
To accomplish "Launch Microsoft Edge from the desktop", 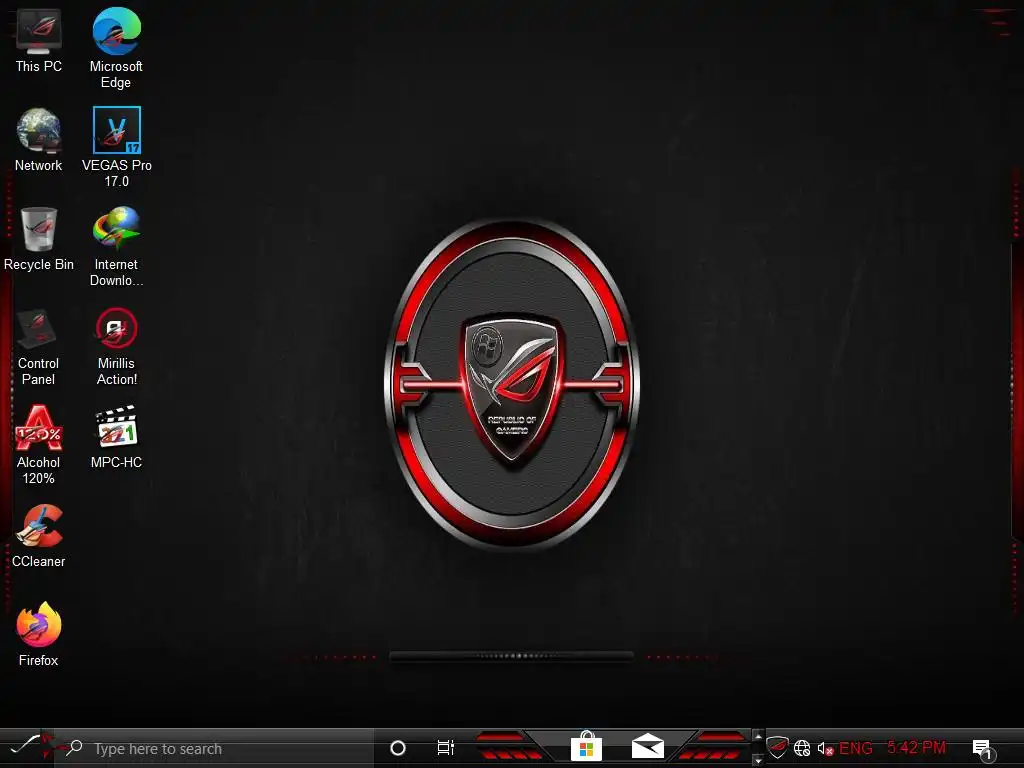I will point(116,47).
